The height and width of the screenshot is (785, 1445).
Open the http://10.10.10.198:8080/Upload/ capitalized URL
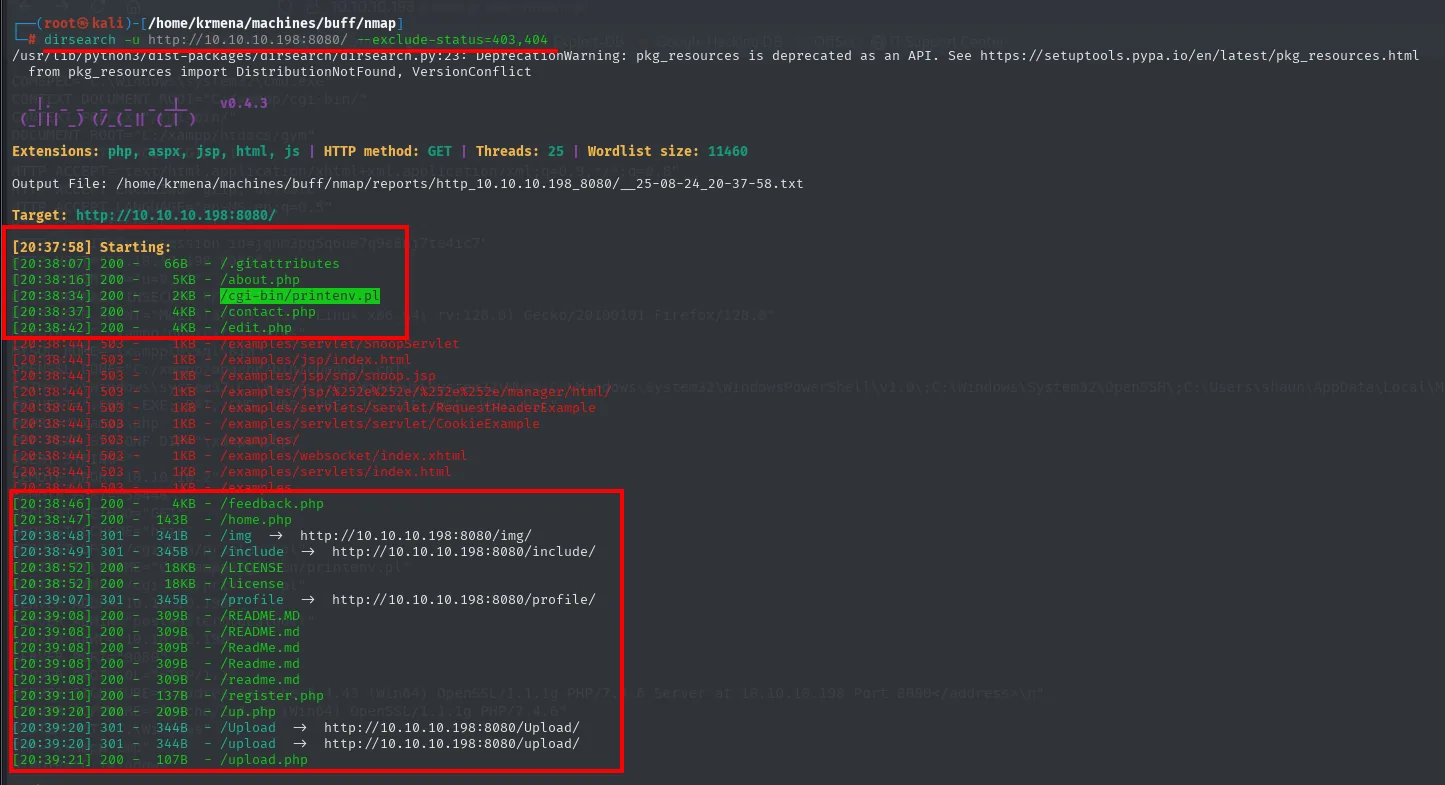(451, 728)
